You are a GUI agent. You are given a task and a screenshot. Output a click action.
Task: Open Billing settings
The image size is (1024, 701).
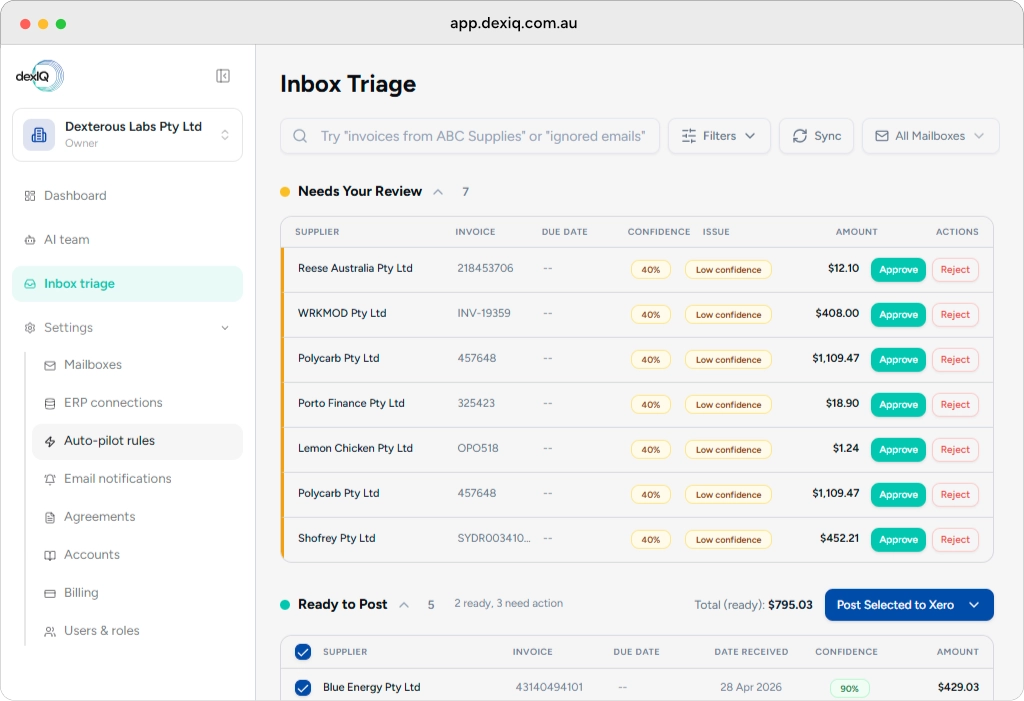pos(137,593)
